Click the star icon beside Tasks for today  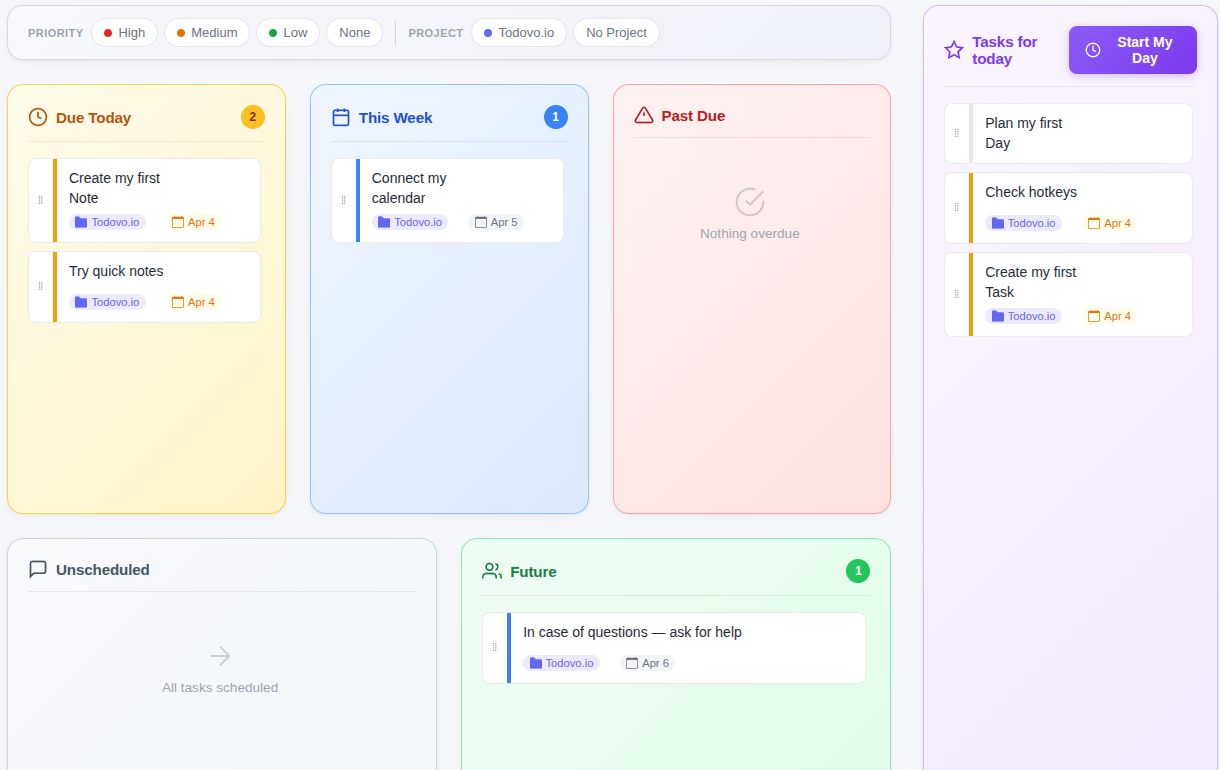[954, 50]
